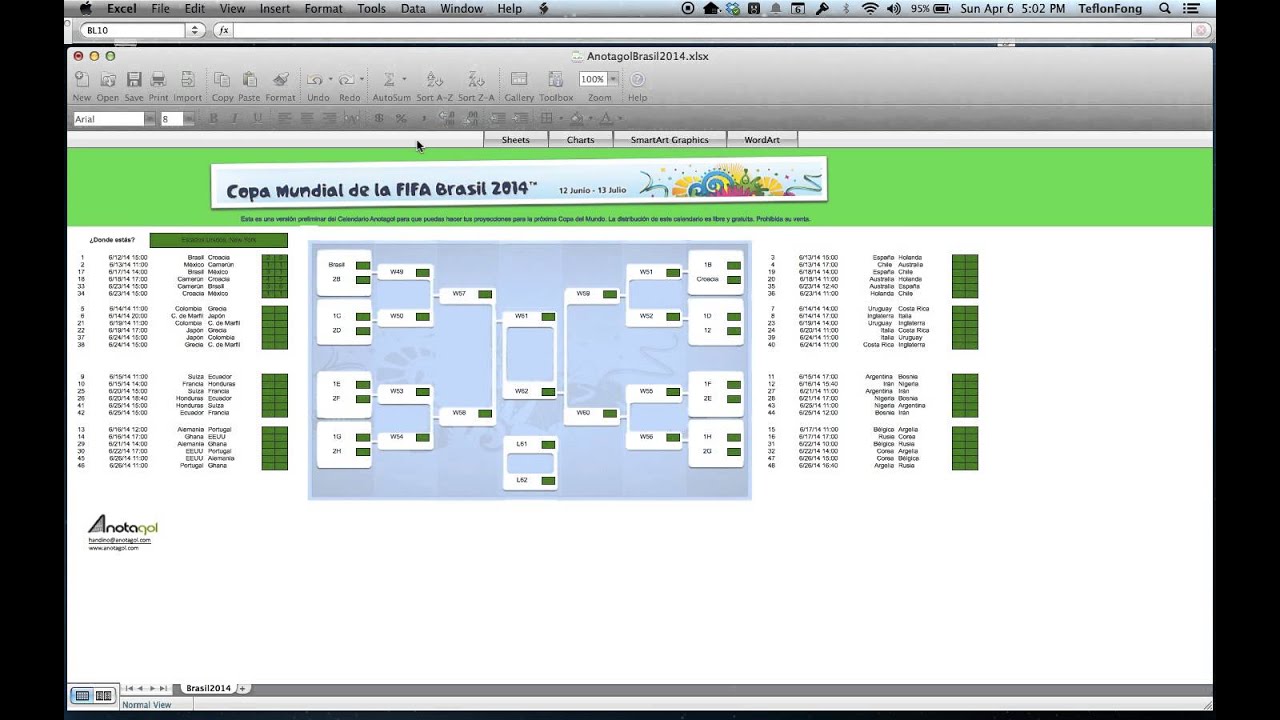The image size is (1280, 720).
Task: Click the align left icon
Action: pos(285,118)
